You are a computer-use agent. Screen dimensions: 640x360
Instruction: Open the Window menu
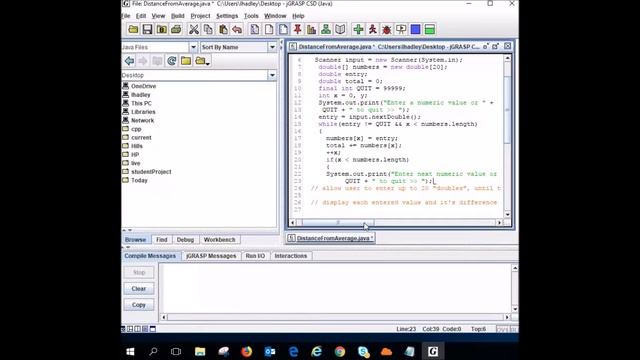275,16
